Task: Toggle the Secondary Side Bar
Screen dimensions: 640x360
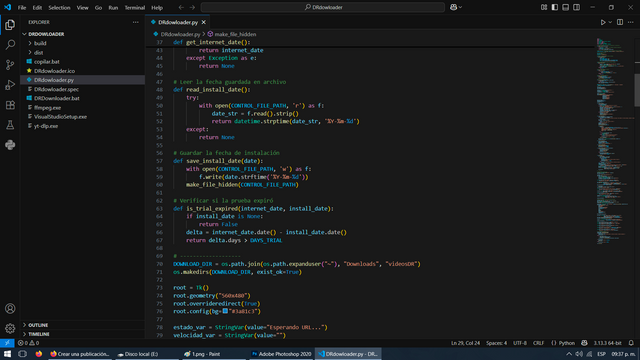Action: click(576, 7)
